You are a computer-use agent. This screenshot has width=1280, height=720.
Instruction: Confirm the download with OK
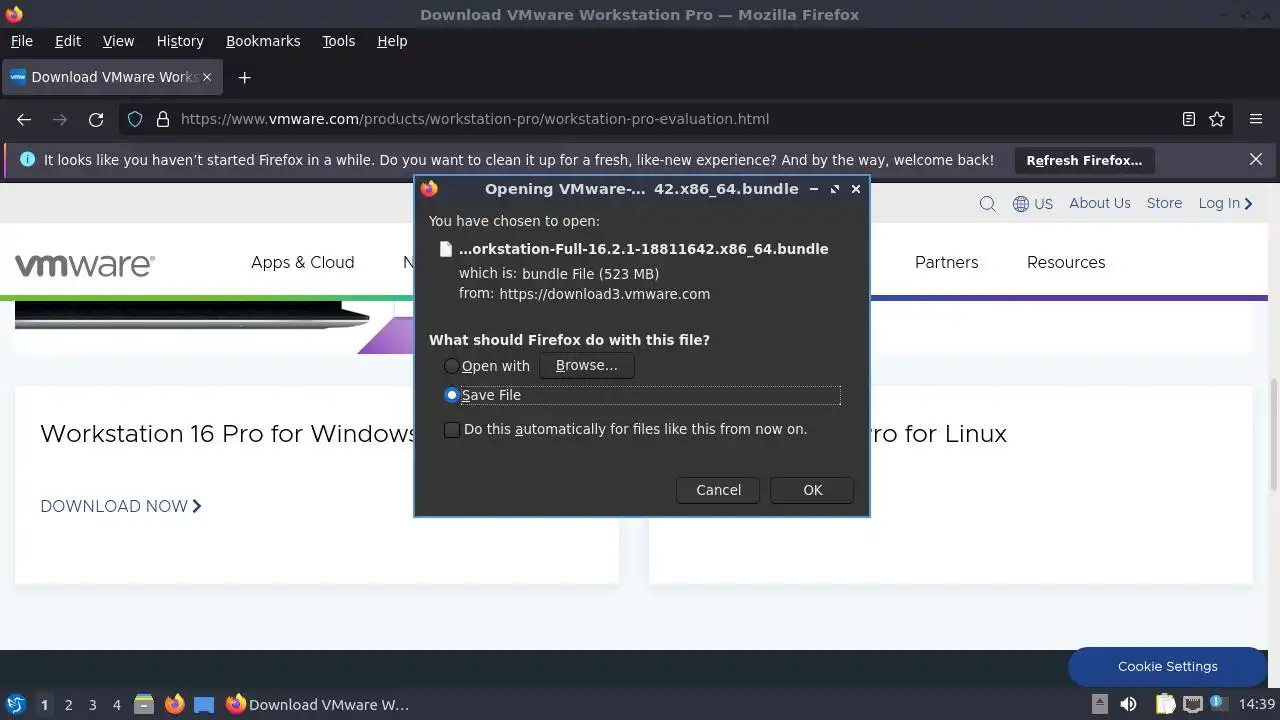tap(812, 490)
